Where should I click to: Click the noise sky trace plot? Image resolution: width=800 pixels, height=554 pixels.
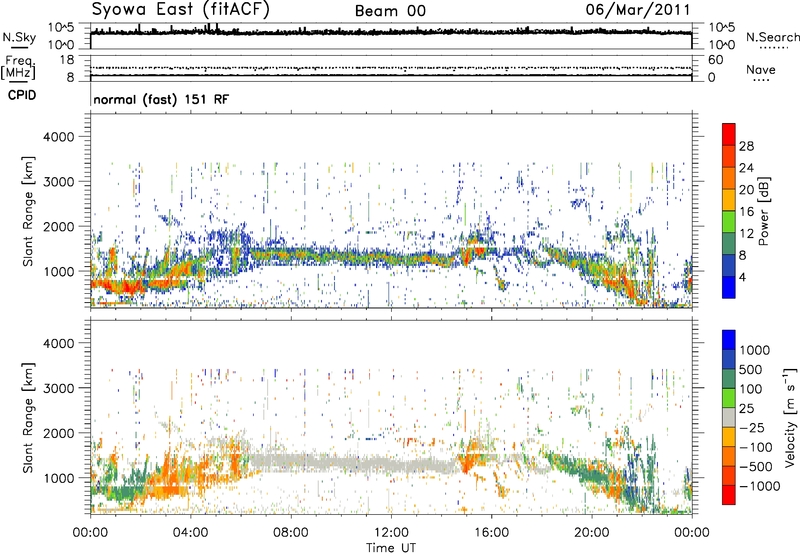391,36
